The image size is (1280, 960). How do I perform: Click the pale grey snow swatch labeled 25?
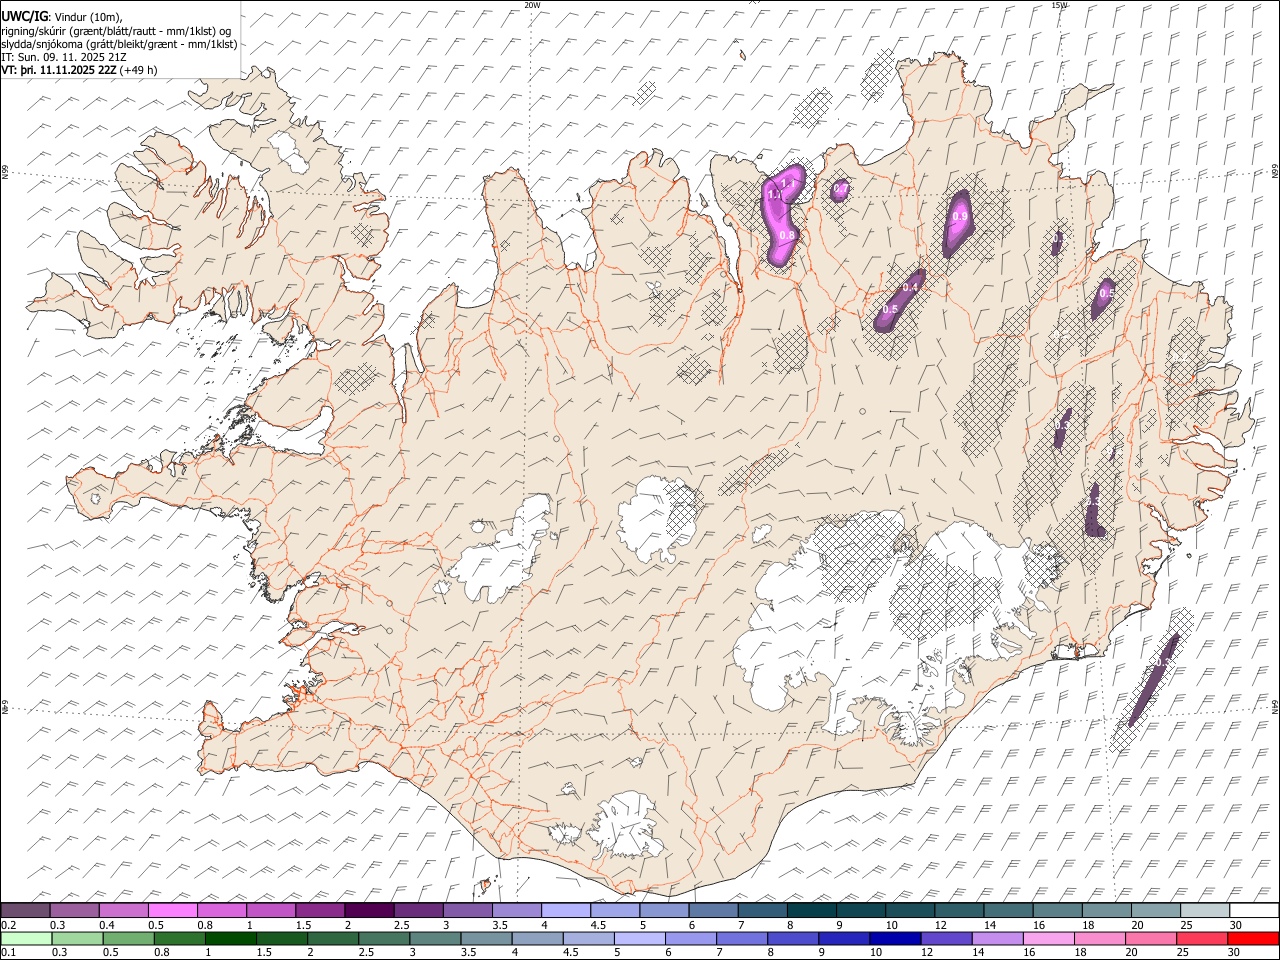(1205, 911)
